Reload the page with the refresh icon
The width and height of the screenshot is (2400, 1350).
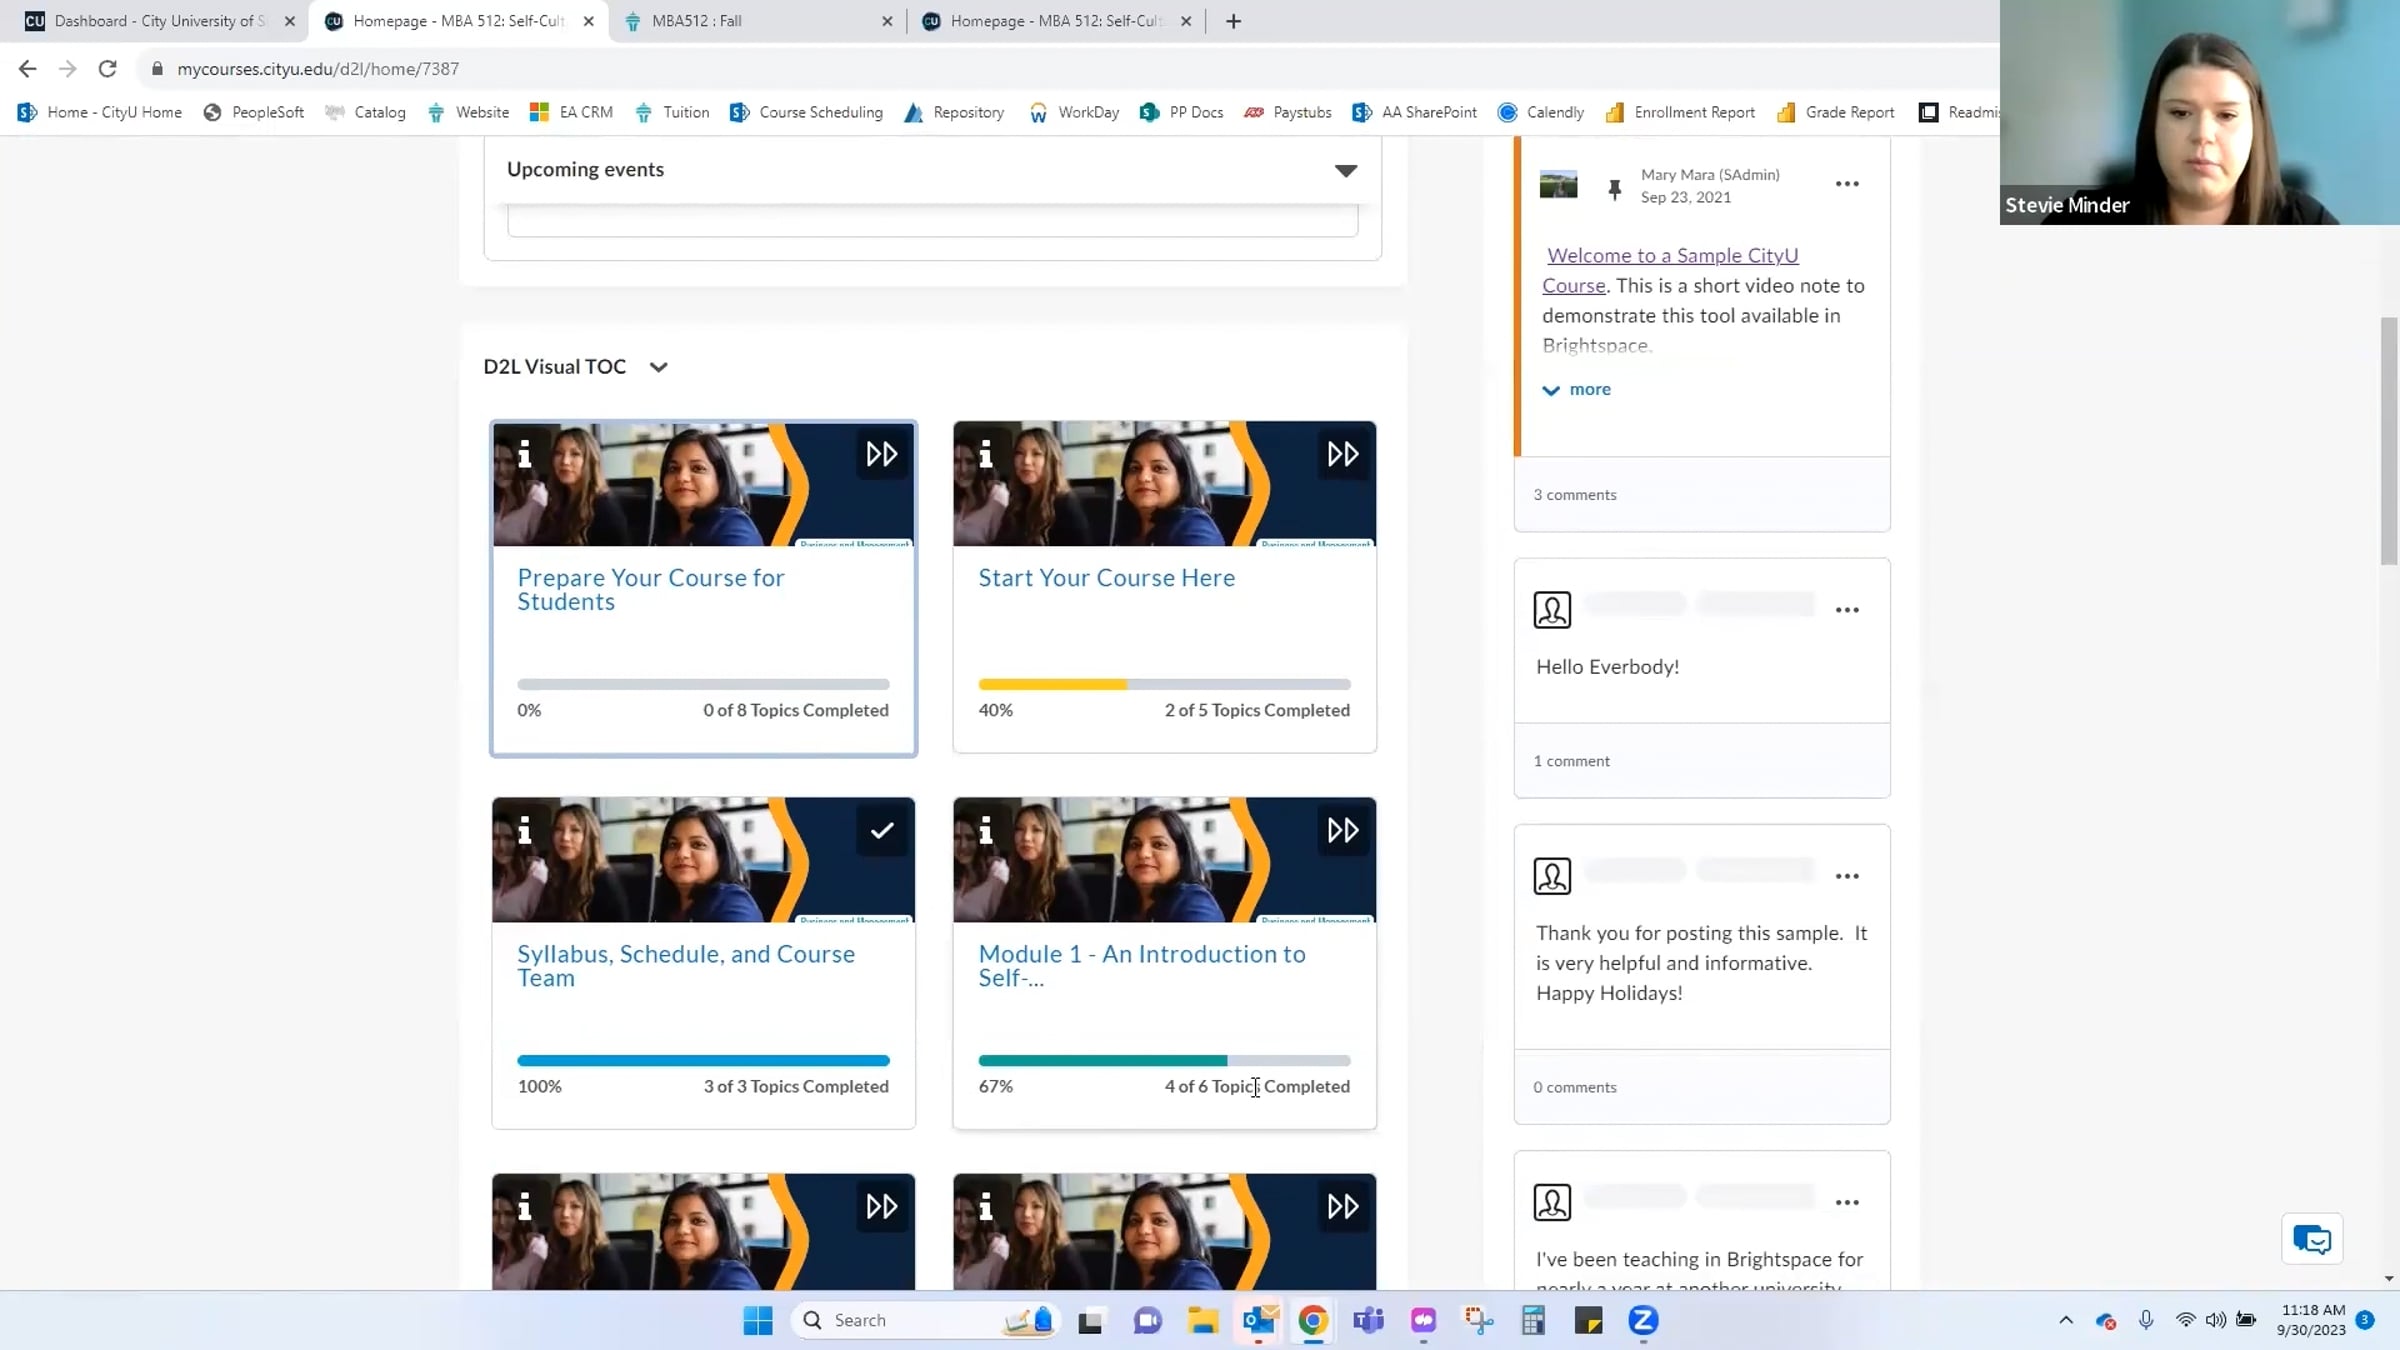tap(108, 69)
